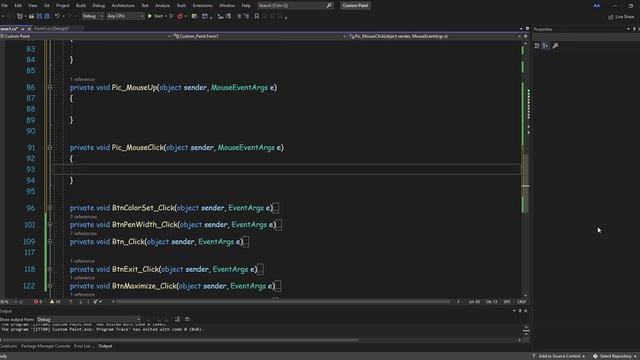Click the yellow warning count icon below the editor
The image size is (640, 360).
point(52,302)
